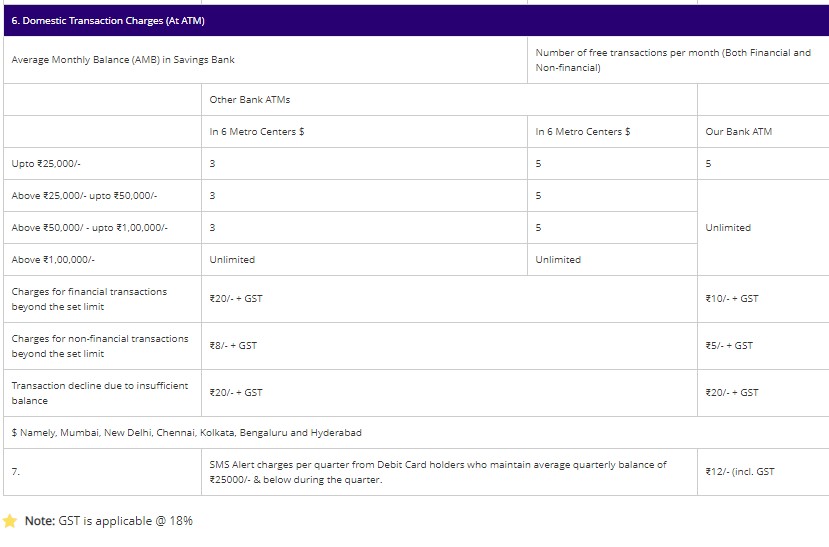Select the ₹5/- + GST charge cell

tap(729, 346)
